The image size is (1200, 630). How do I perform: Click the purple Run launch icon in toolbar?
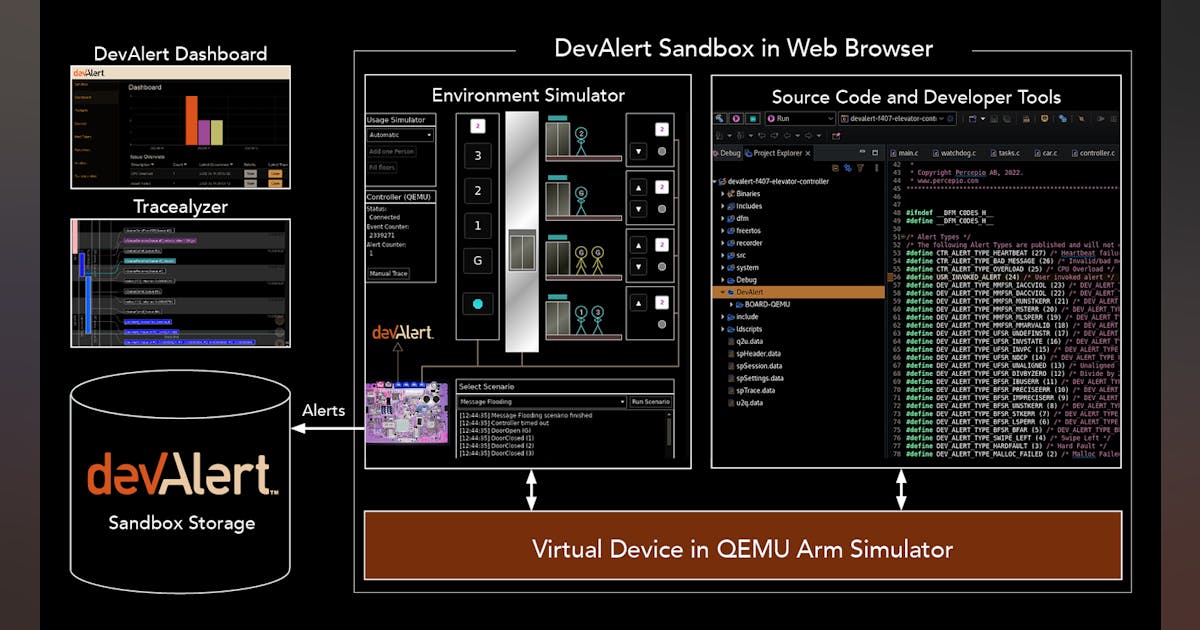pyautogui.click(x=736, y=118)
